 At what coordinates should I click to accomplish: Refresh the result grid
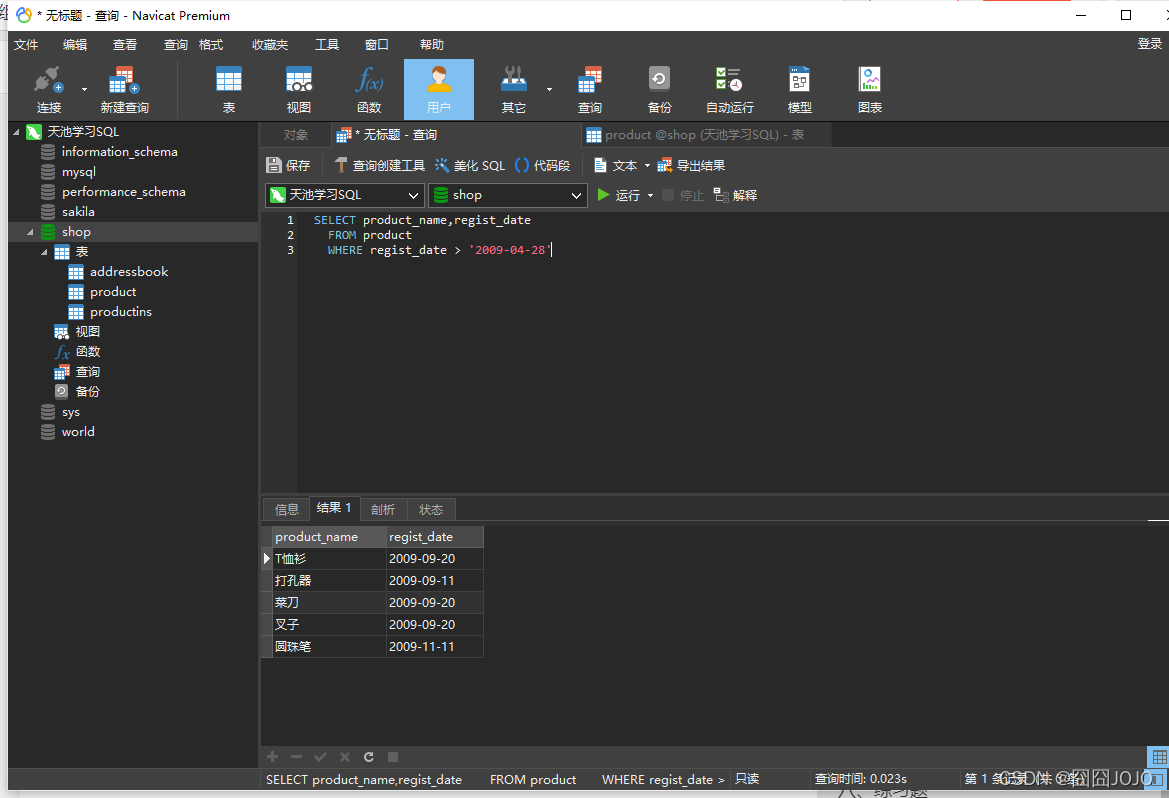pyautogui.click(x=368, y=757)
